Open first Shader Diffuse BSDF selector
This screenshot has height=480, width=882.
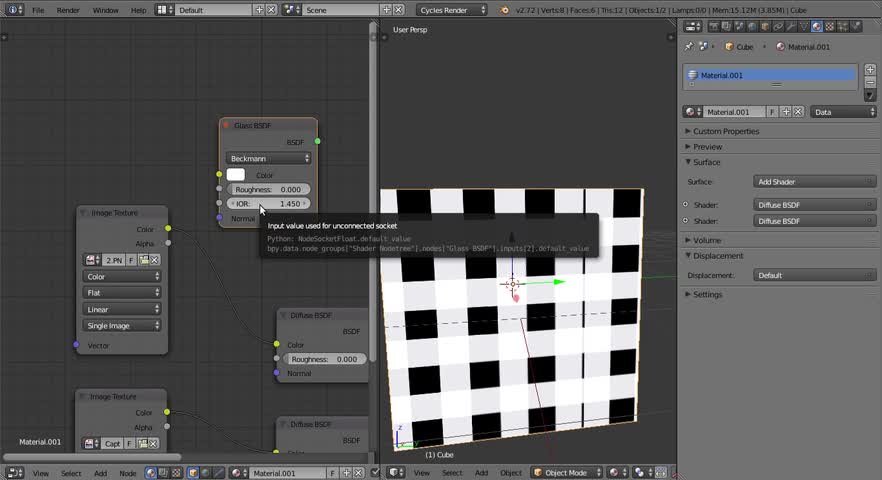pos(814,205)
